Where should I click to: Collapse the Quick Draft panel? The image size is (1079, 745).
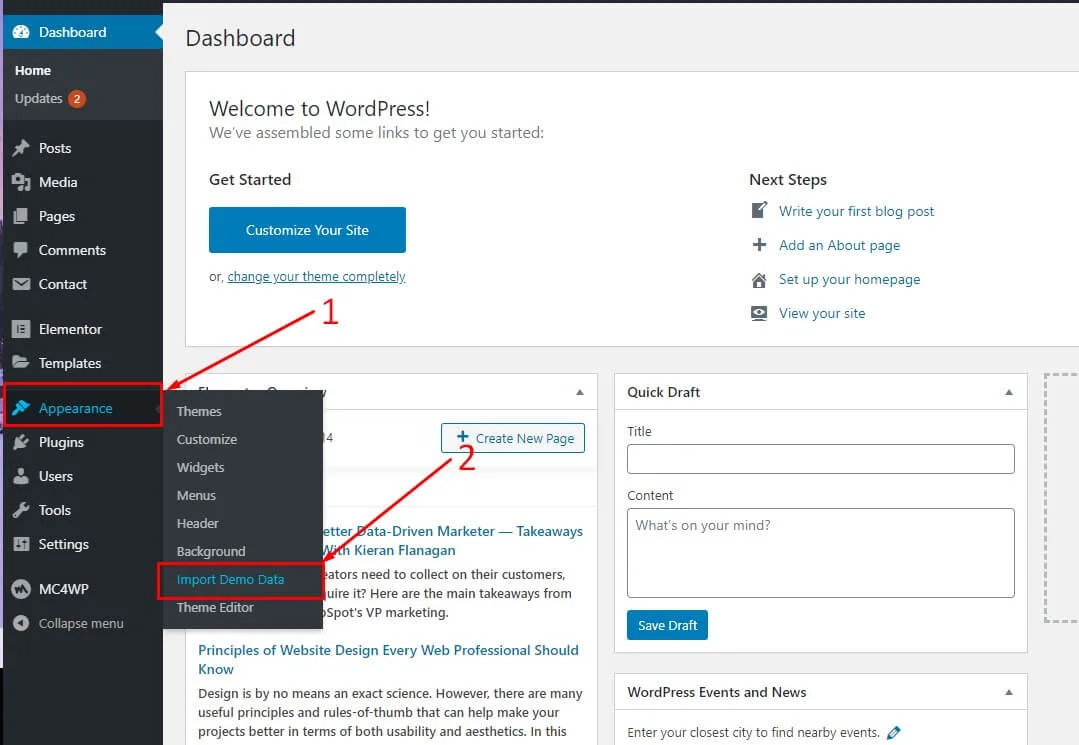click(1008, 392)
